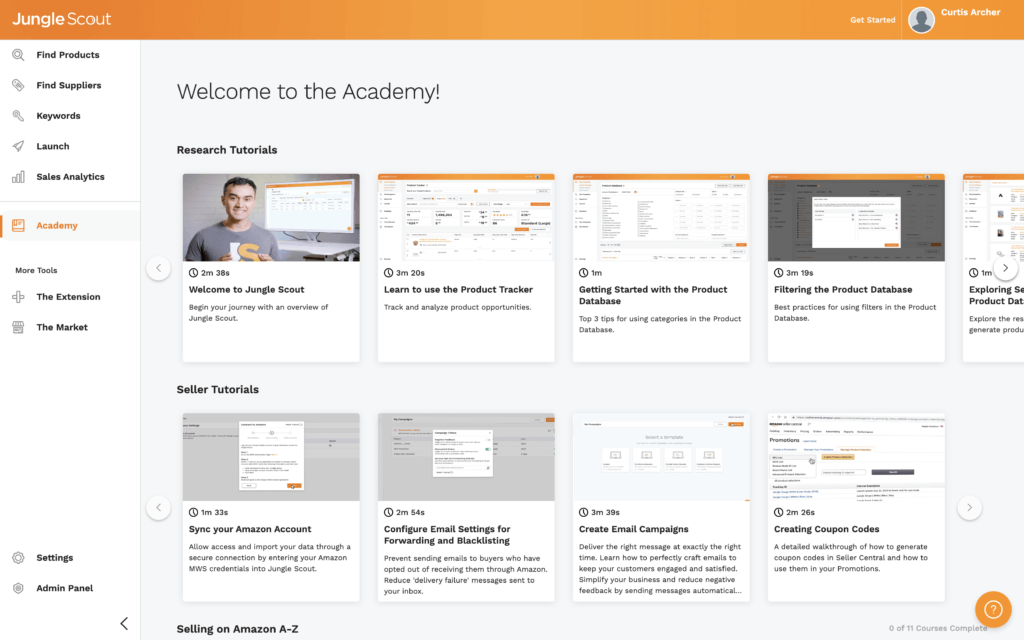Show more Seller Tutorials with the right arrow
This screenshot has height=640, width=1024.
(x=968, y=507)
